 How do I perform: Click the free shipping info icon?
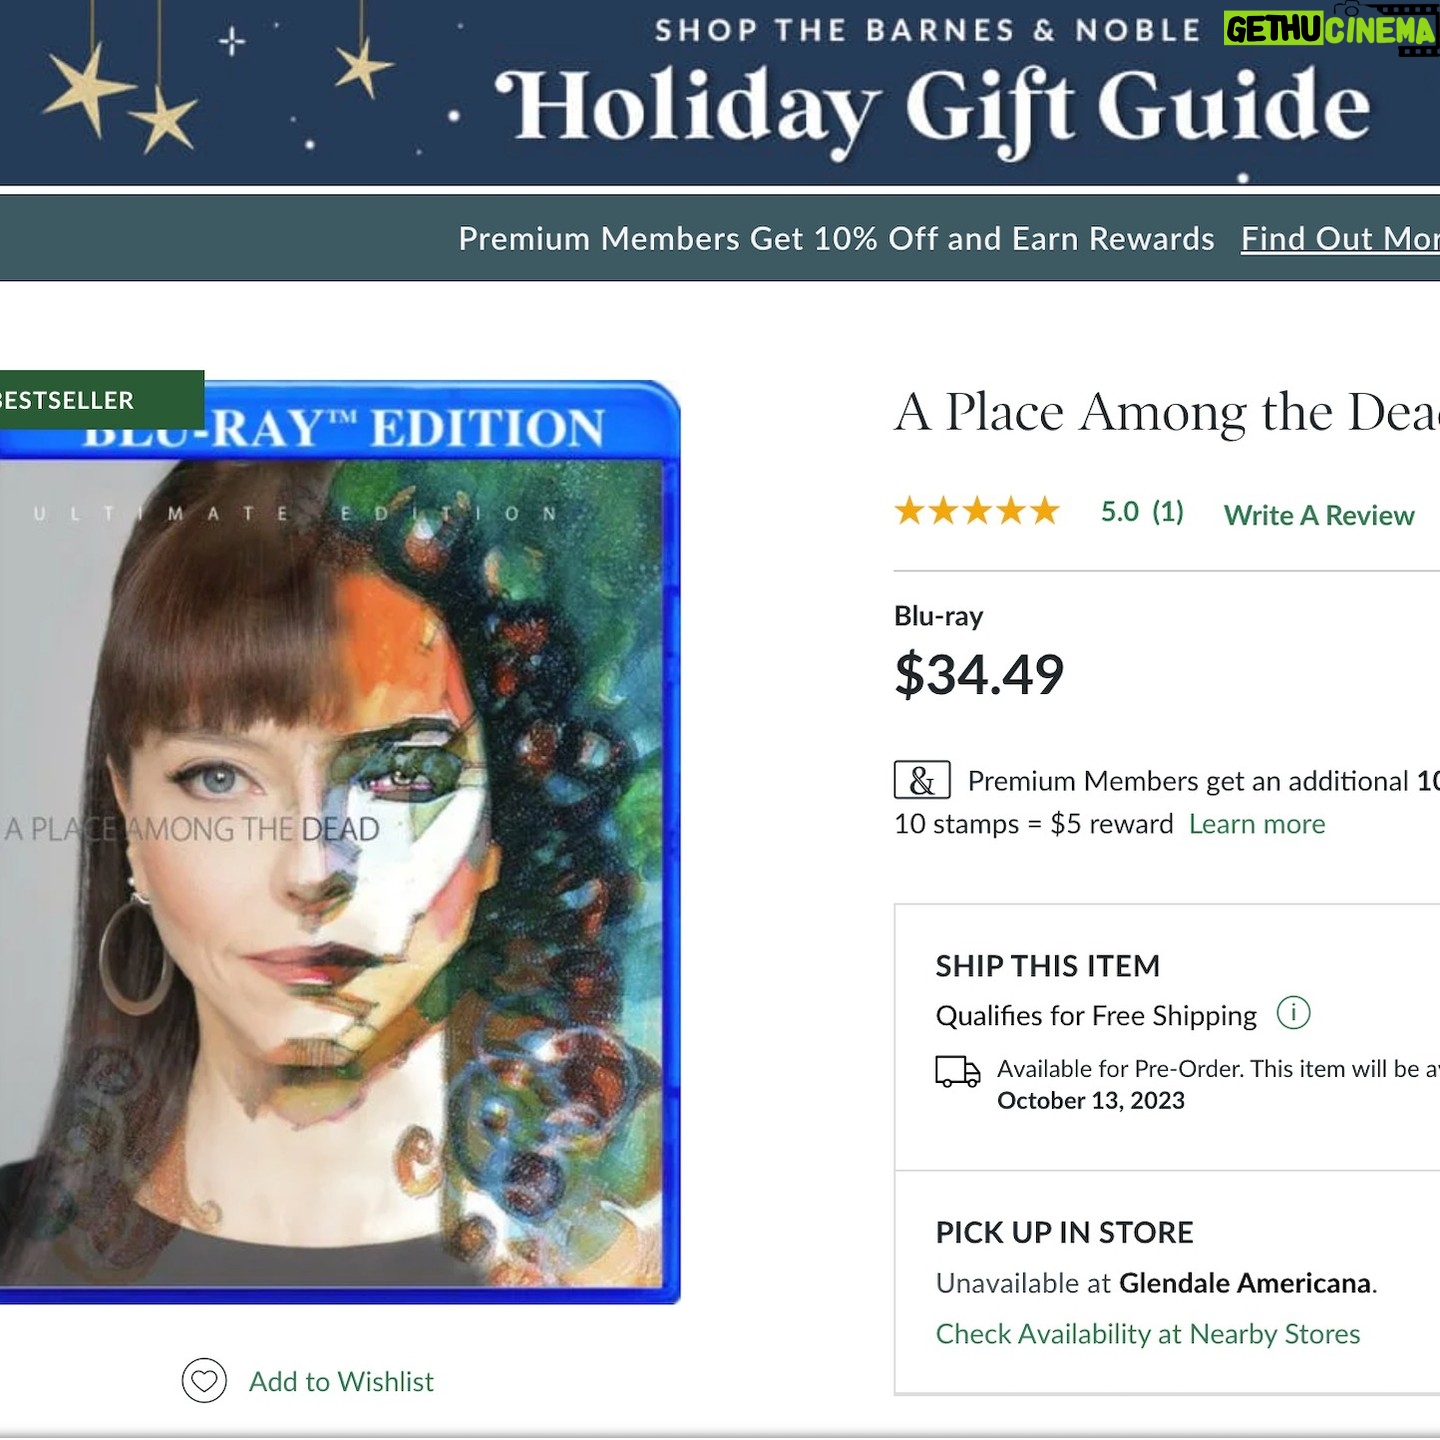[1293, 1013]
